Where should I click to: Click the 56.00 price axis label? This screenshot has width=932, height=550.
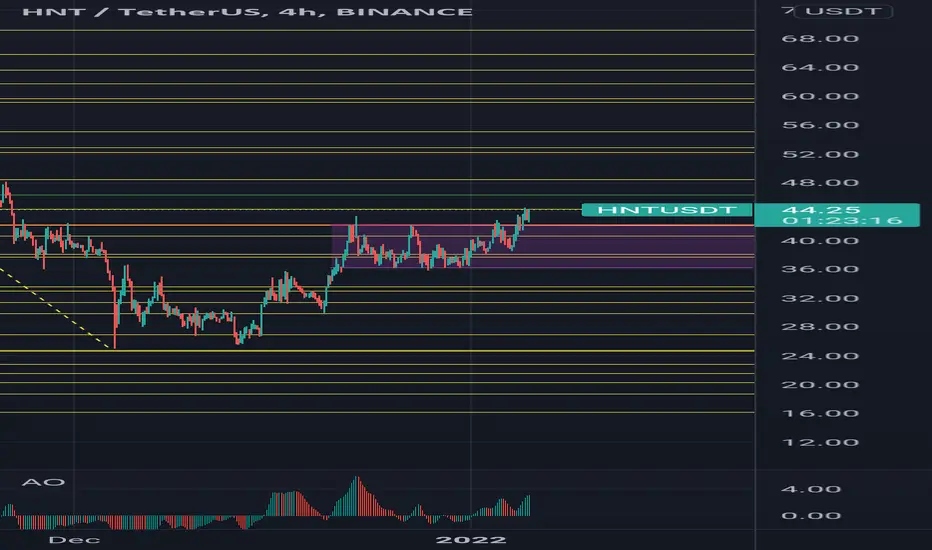[x=820, y=125]
